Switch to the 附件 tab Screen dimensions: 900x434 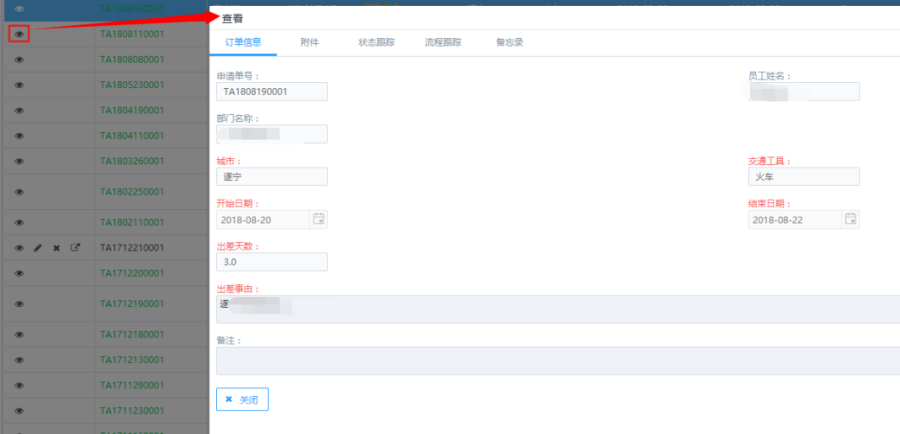coord(309,43)
